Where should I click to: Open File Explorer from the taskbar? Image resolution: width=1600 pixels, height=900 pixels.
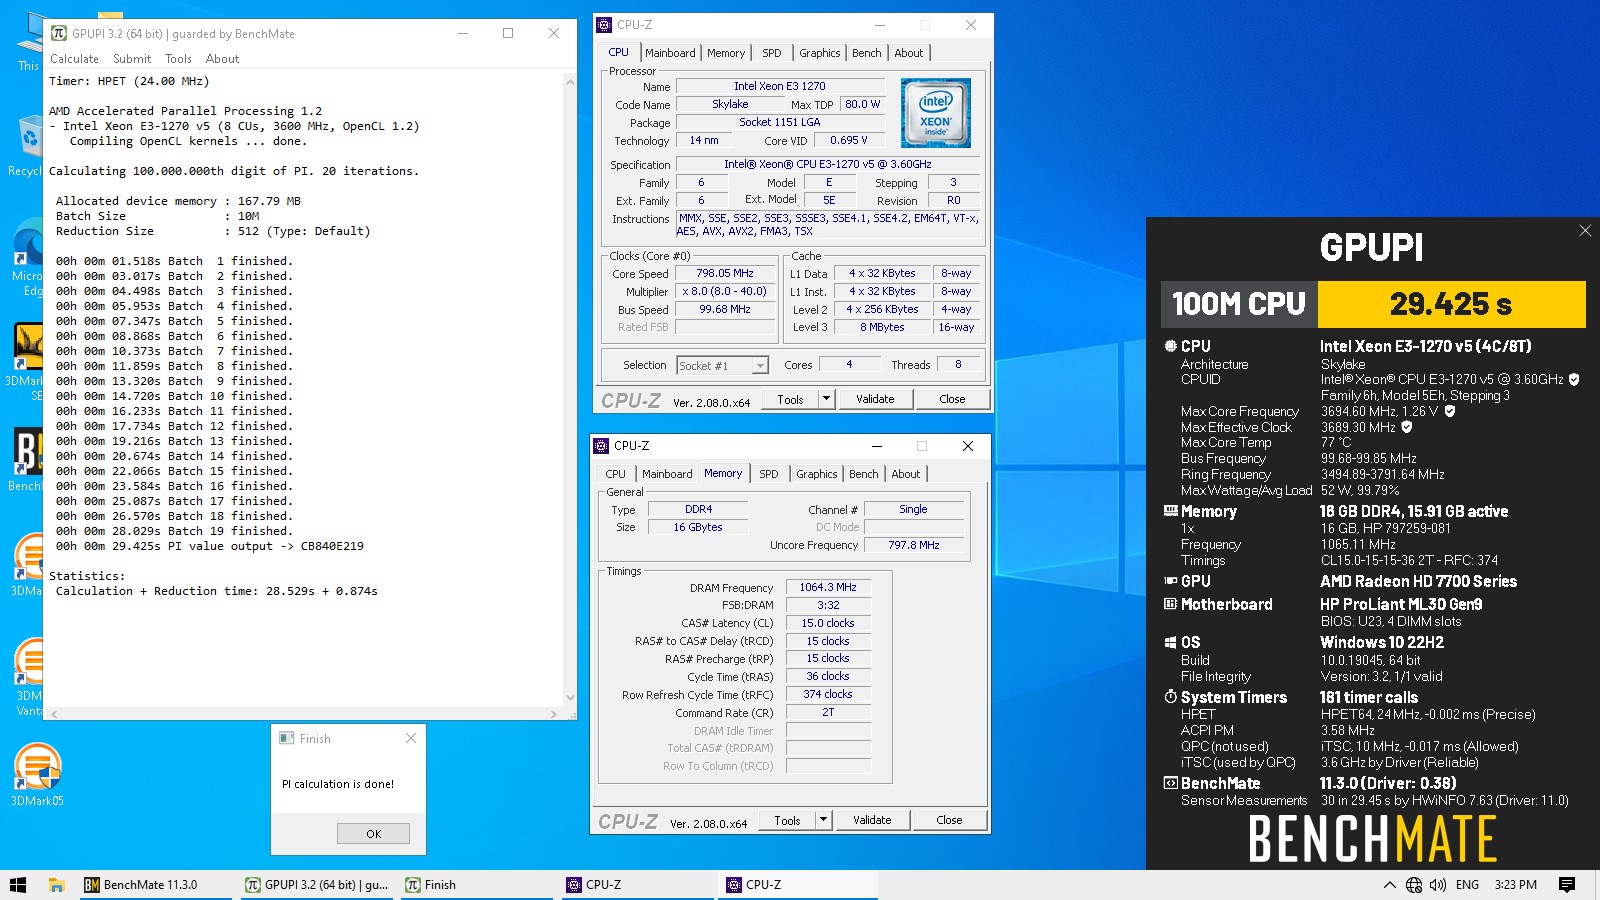pos(56,885)
